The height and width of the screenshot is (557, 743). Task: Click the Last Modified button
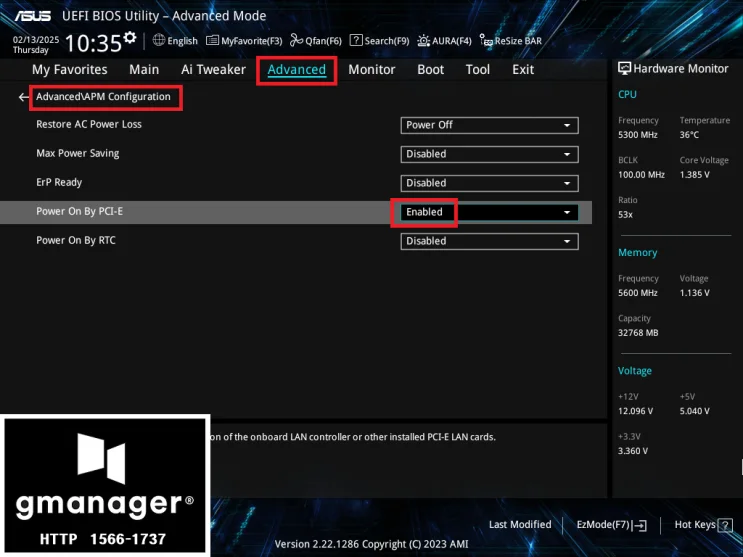pos(520,525)
